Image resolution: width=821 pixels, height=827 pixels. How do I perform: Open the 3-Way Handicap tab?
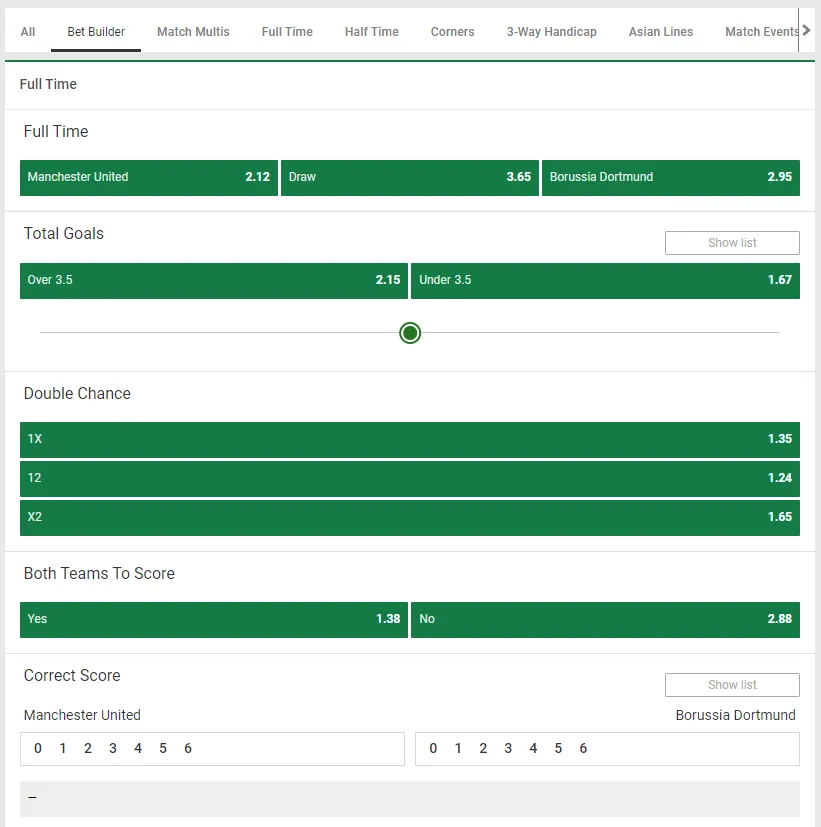551,32
